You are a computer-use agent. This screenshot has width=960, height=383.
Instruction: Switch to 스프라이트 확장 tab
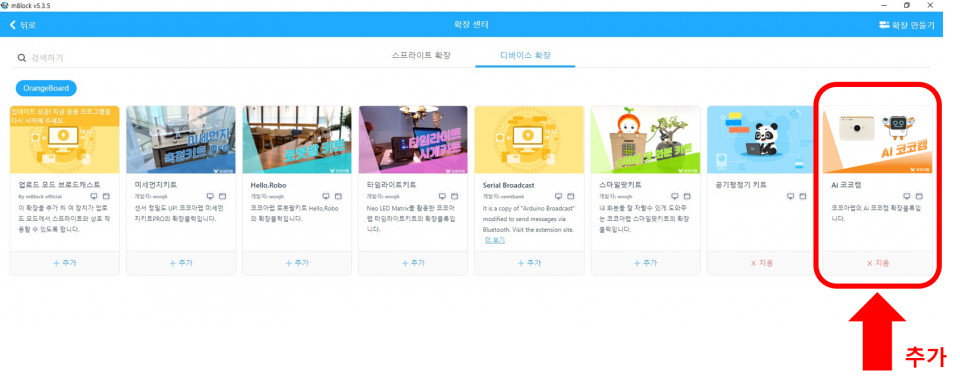point(421,56)
